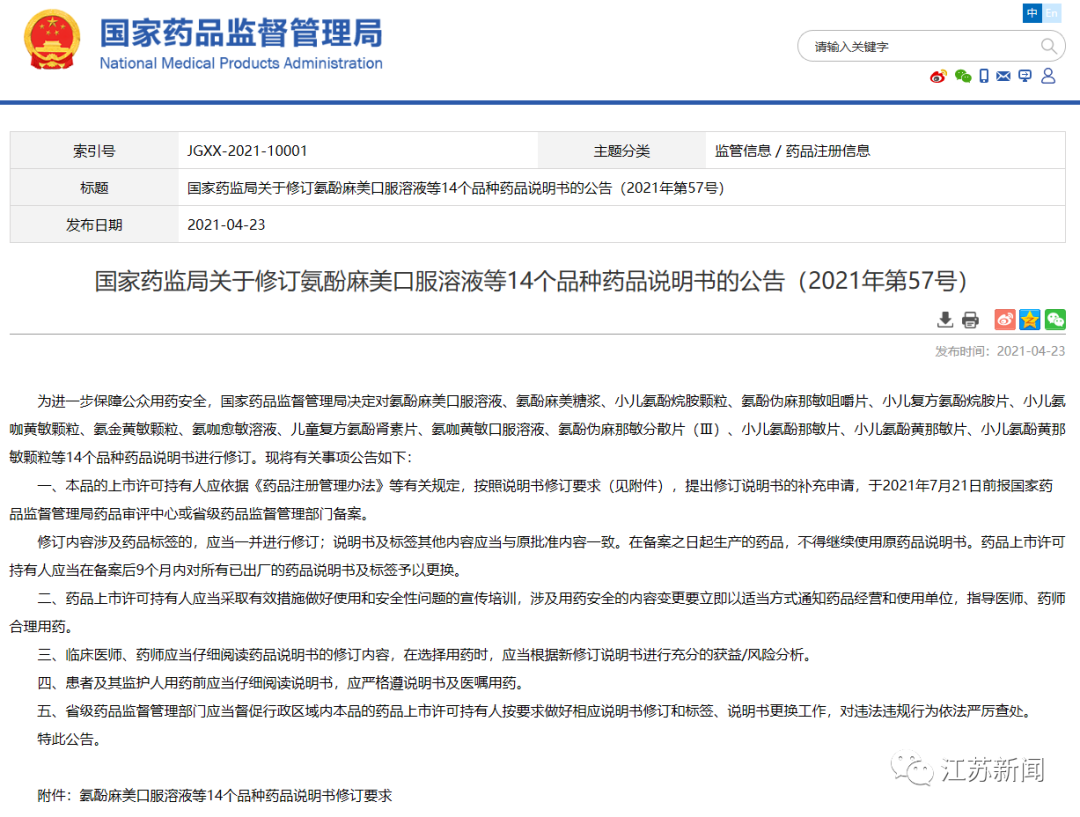1080x817 pixels.
Task: Switch language to English with the En button
Action: pyautogui.click(x=1052, y=13)
